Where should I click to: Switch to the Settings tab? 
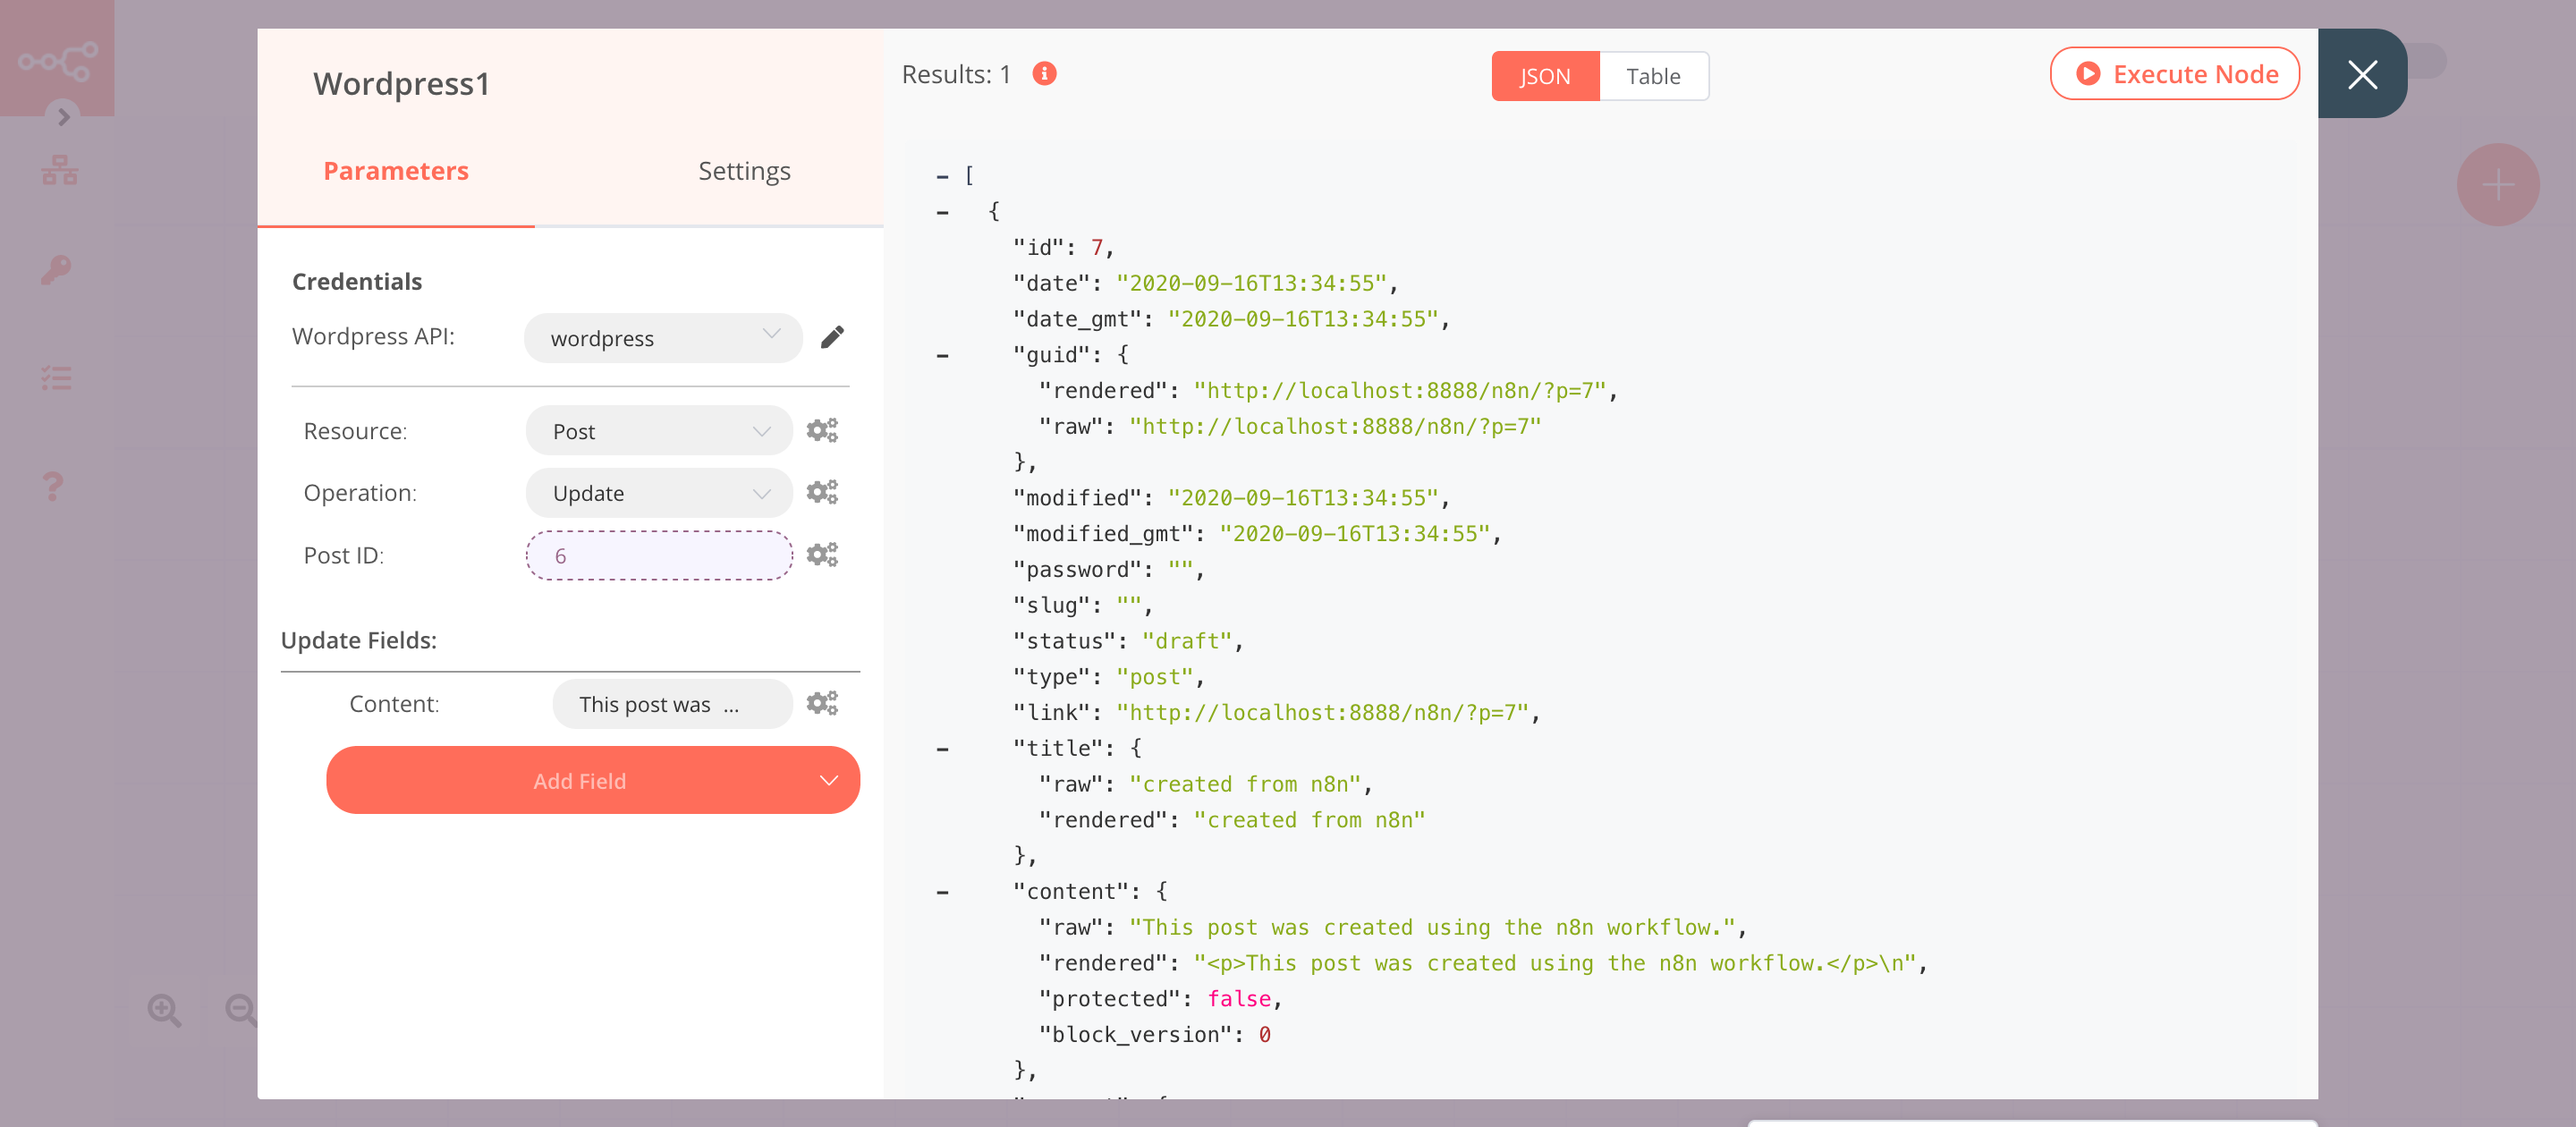(x=744, y=170)
